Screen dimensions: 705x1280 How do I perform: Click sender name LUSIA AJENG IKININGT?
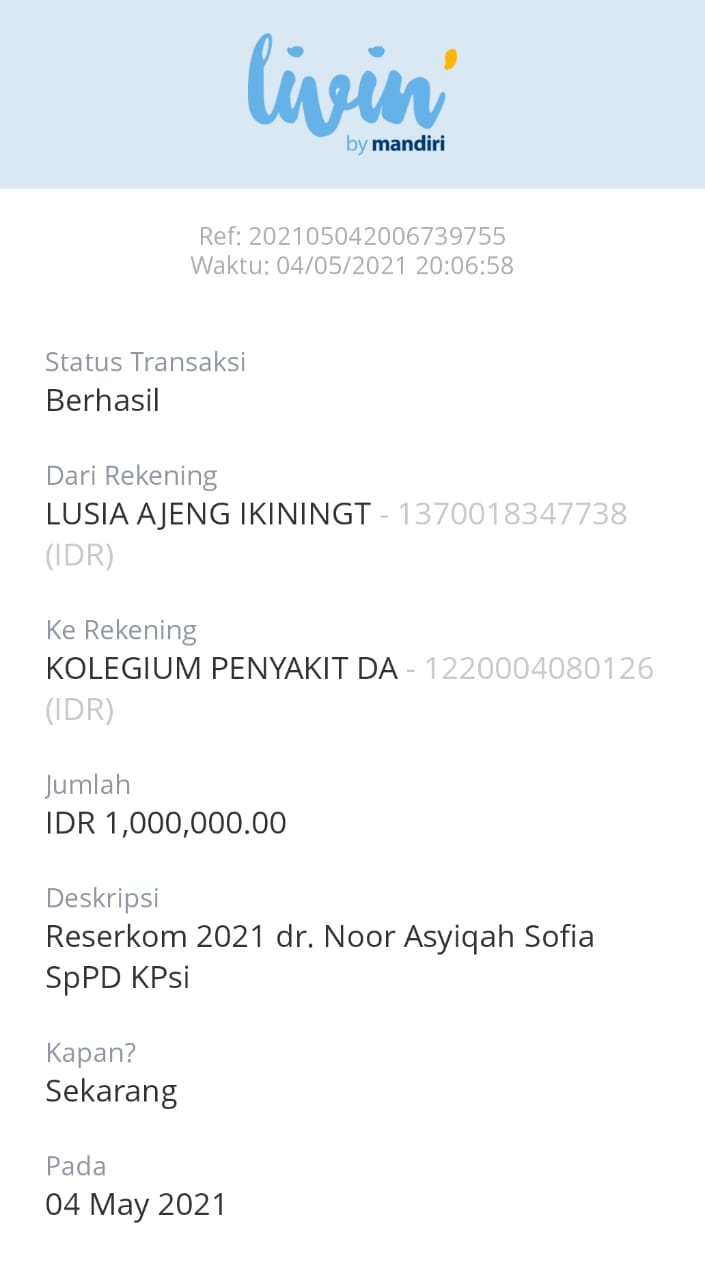[208, 514]
